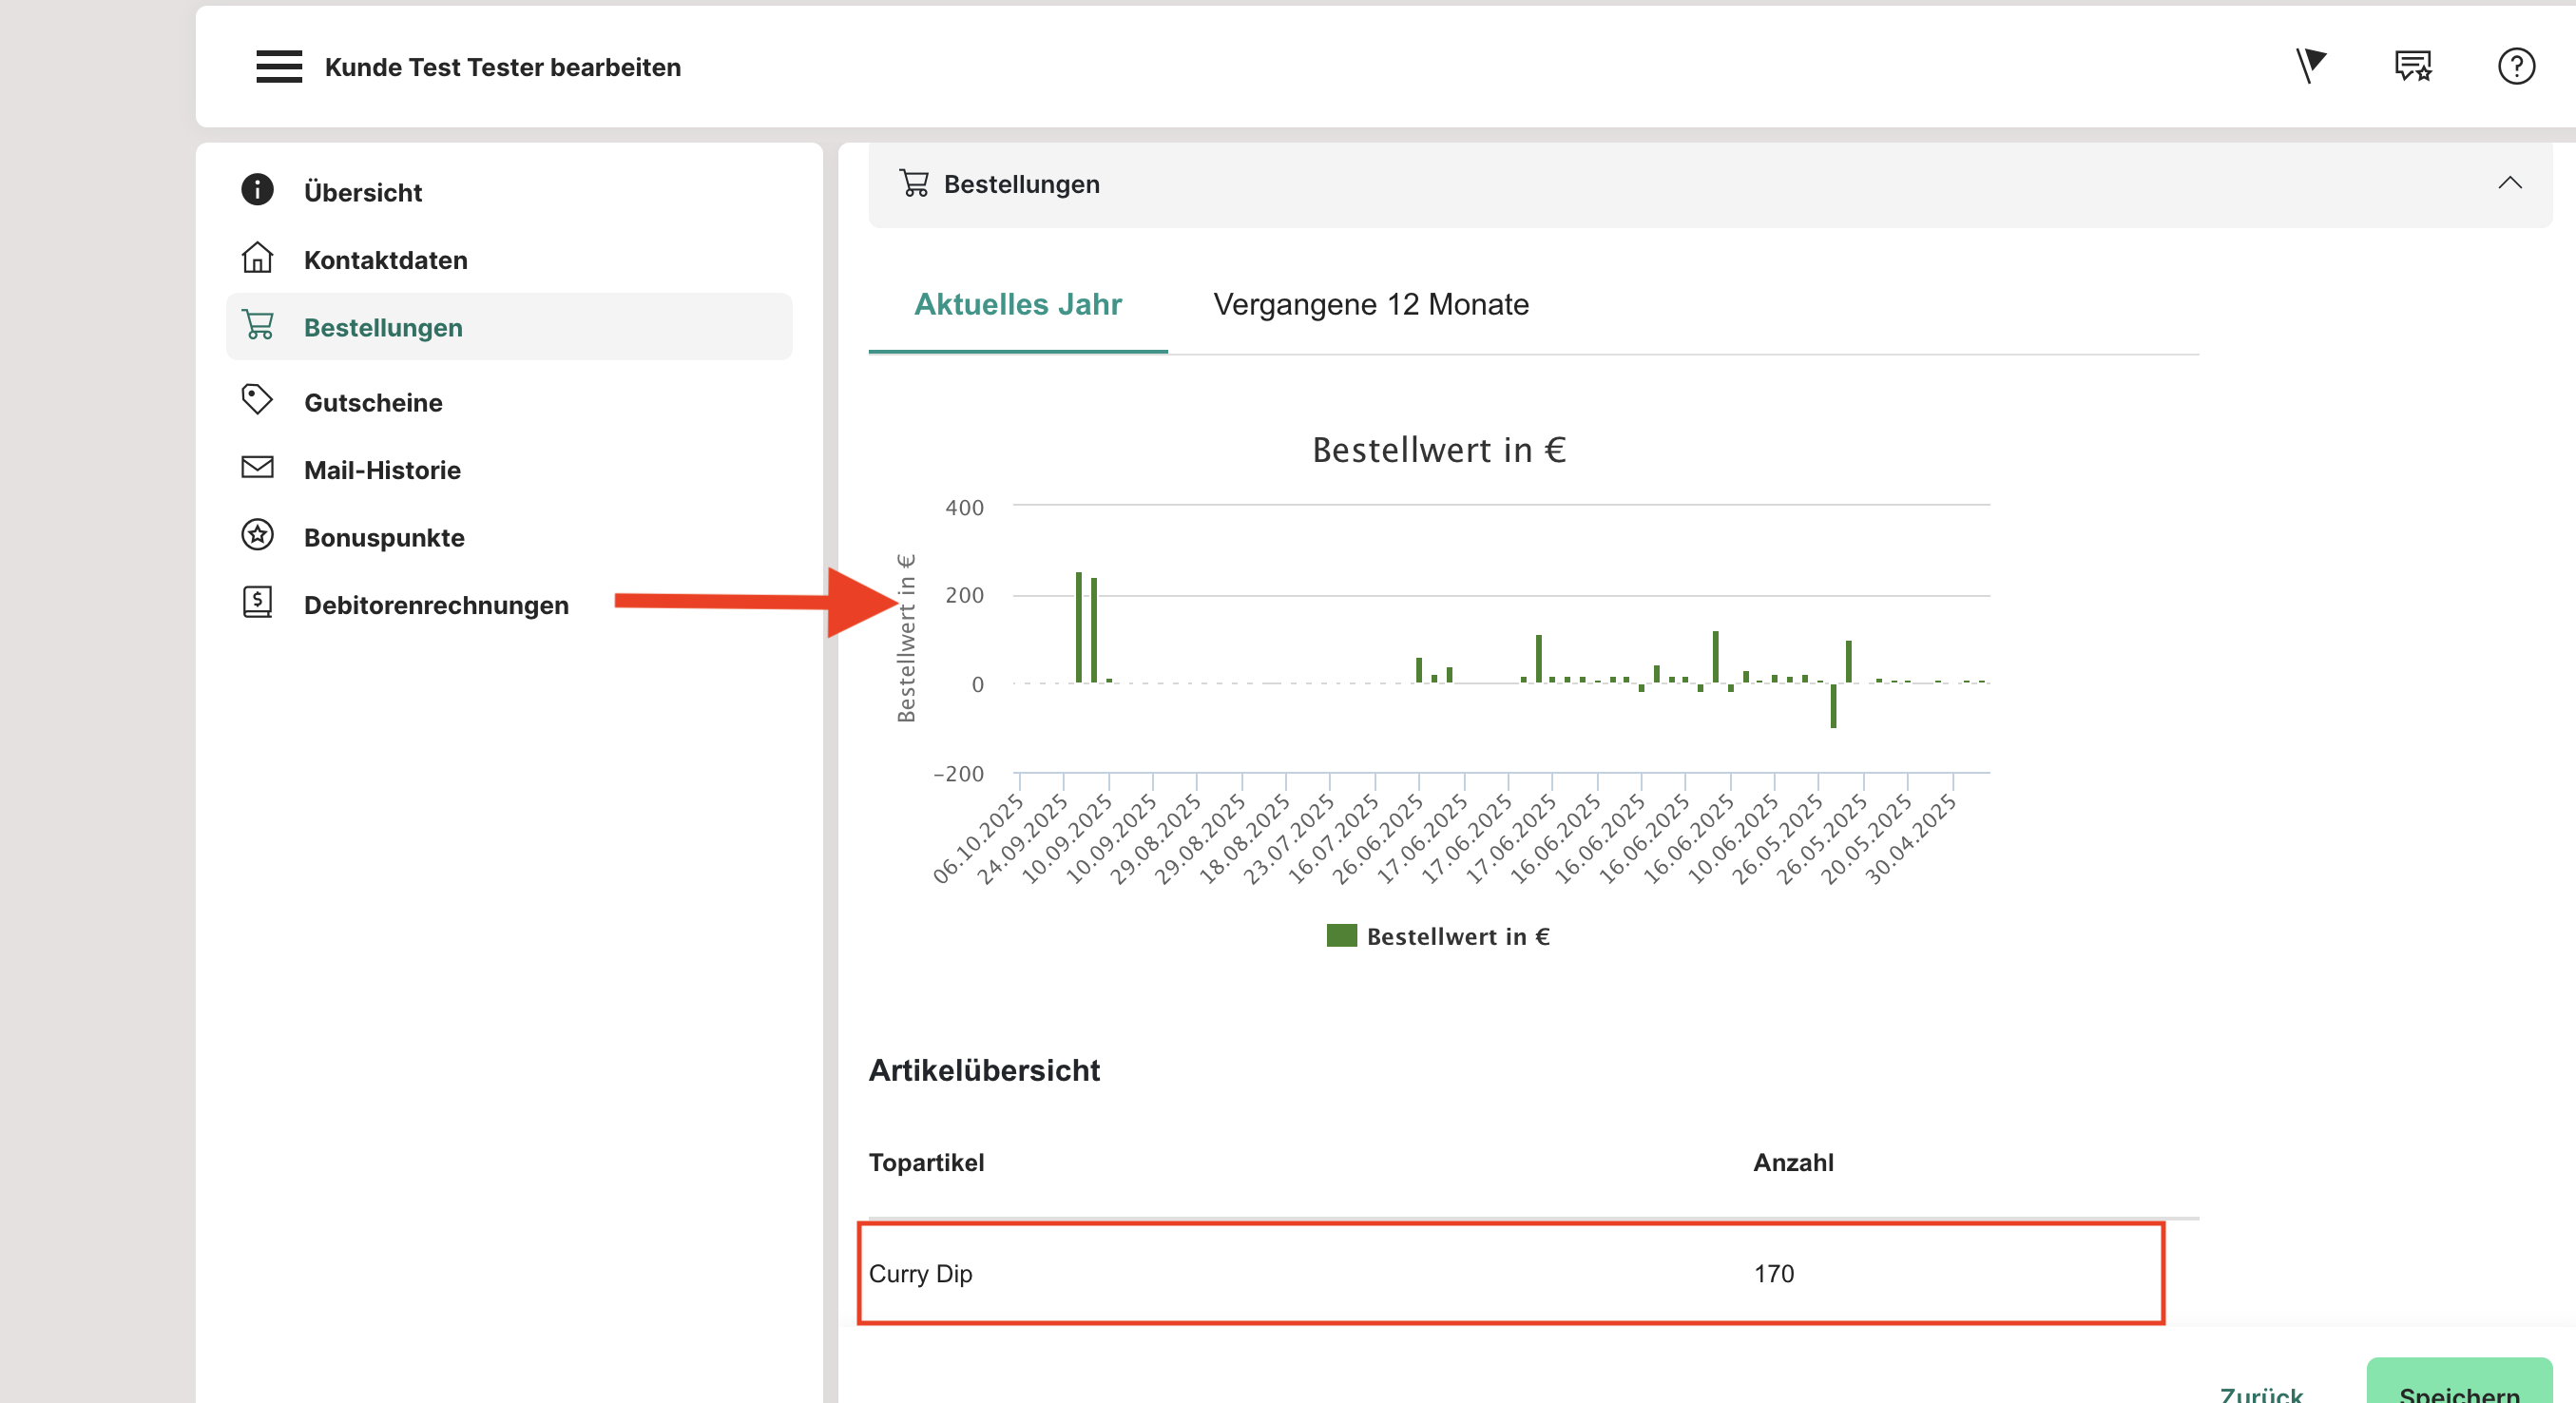This screenshot has height=1403, width=2576.
Task: Click the Kontaktdaten house icon
Action: coord(257,258)
